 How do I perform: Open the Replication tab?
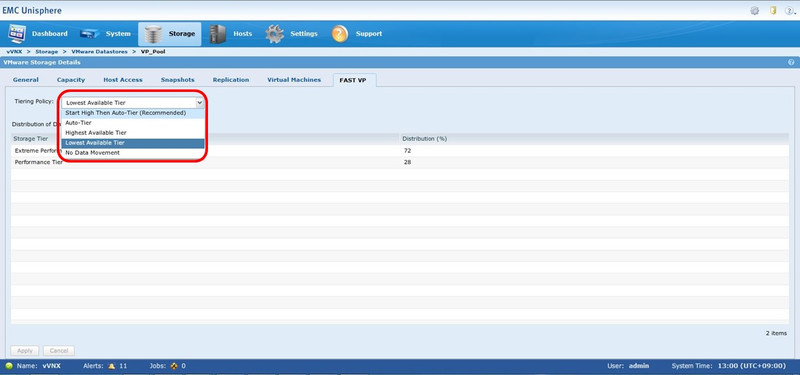[x=231, y=80]
